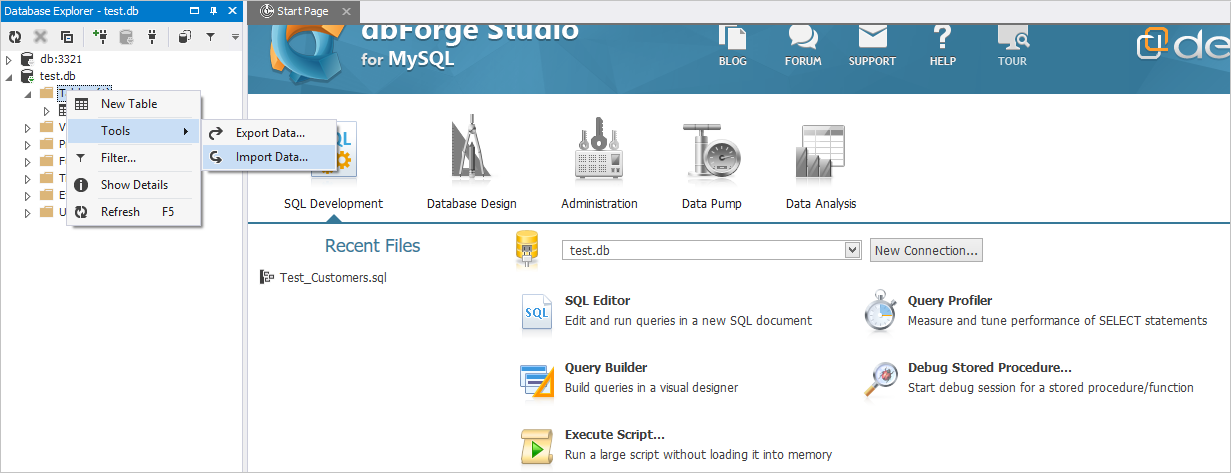
Task: Click the New Connection plug icon with plus
Action: (x=100, y=37)
